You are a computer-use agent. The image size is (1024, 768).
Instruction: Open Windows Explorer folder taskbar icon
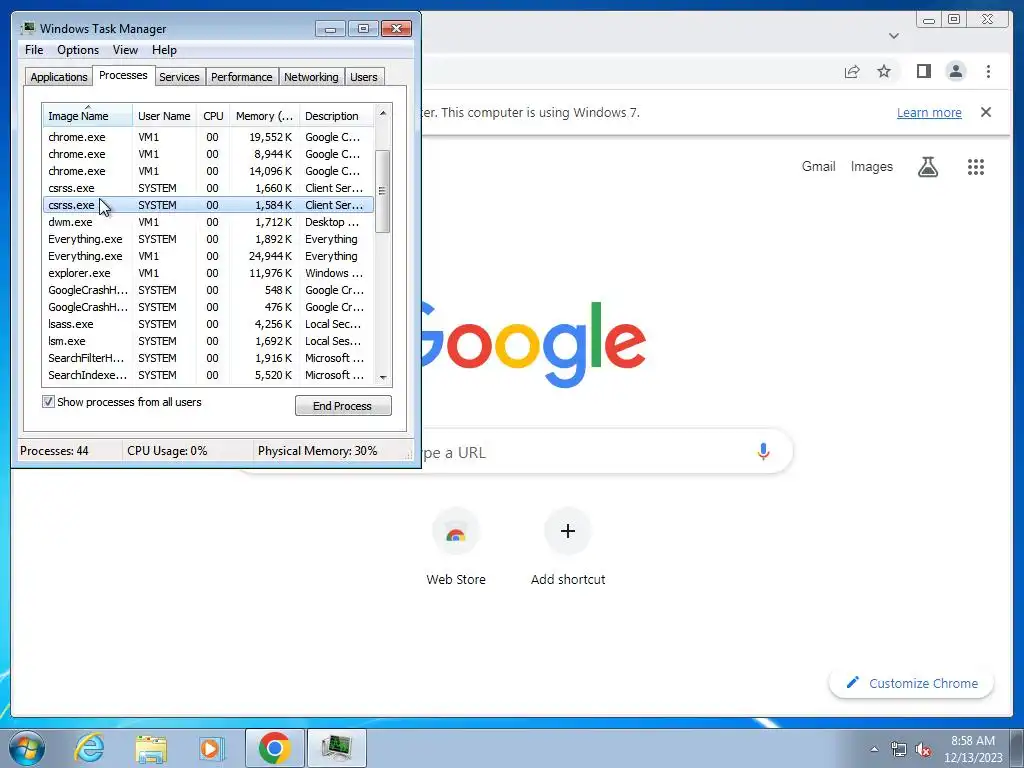click(151, 748)
